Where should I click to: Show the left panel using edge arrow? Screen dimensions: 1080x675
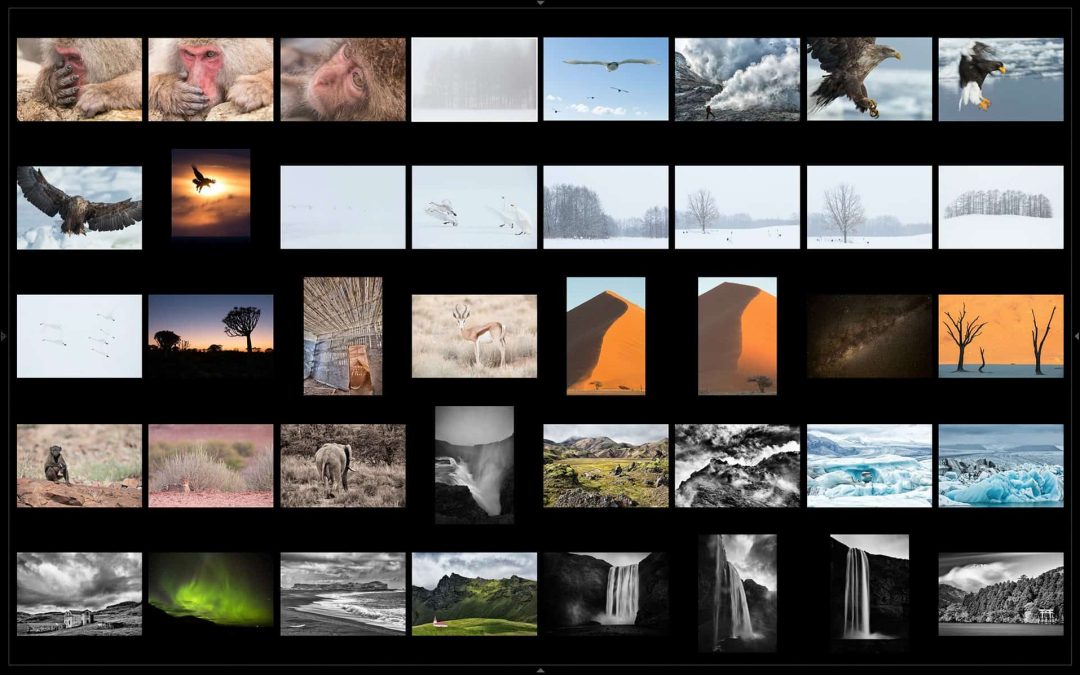pos(3,337)
